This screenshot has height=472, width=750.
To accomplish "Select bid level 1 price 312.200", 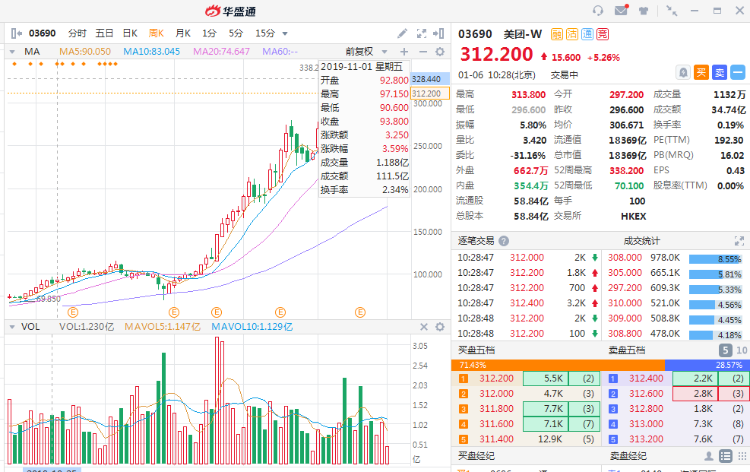I will tap(496, 378).
